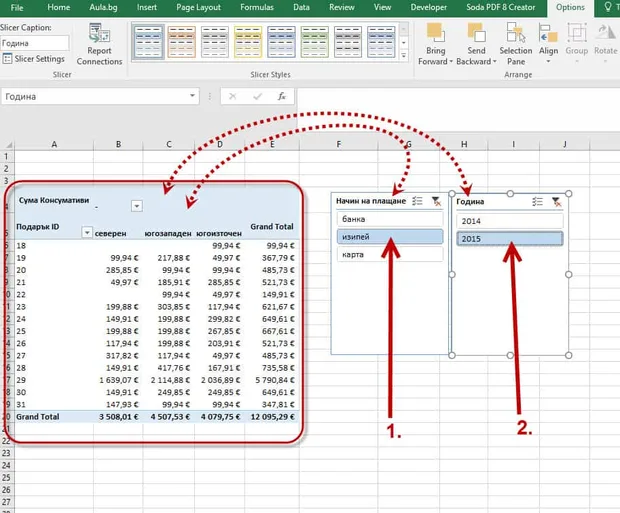Click the Tell Me lightbulb icon
This screenshot has height=513, width=620.
(608, 7)
